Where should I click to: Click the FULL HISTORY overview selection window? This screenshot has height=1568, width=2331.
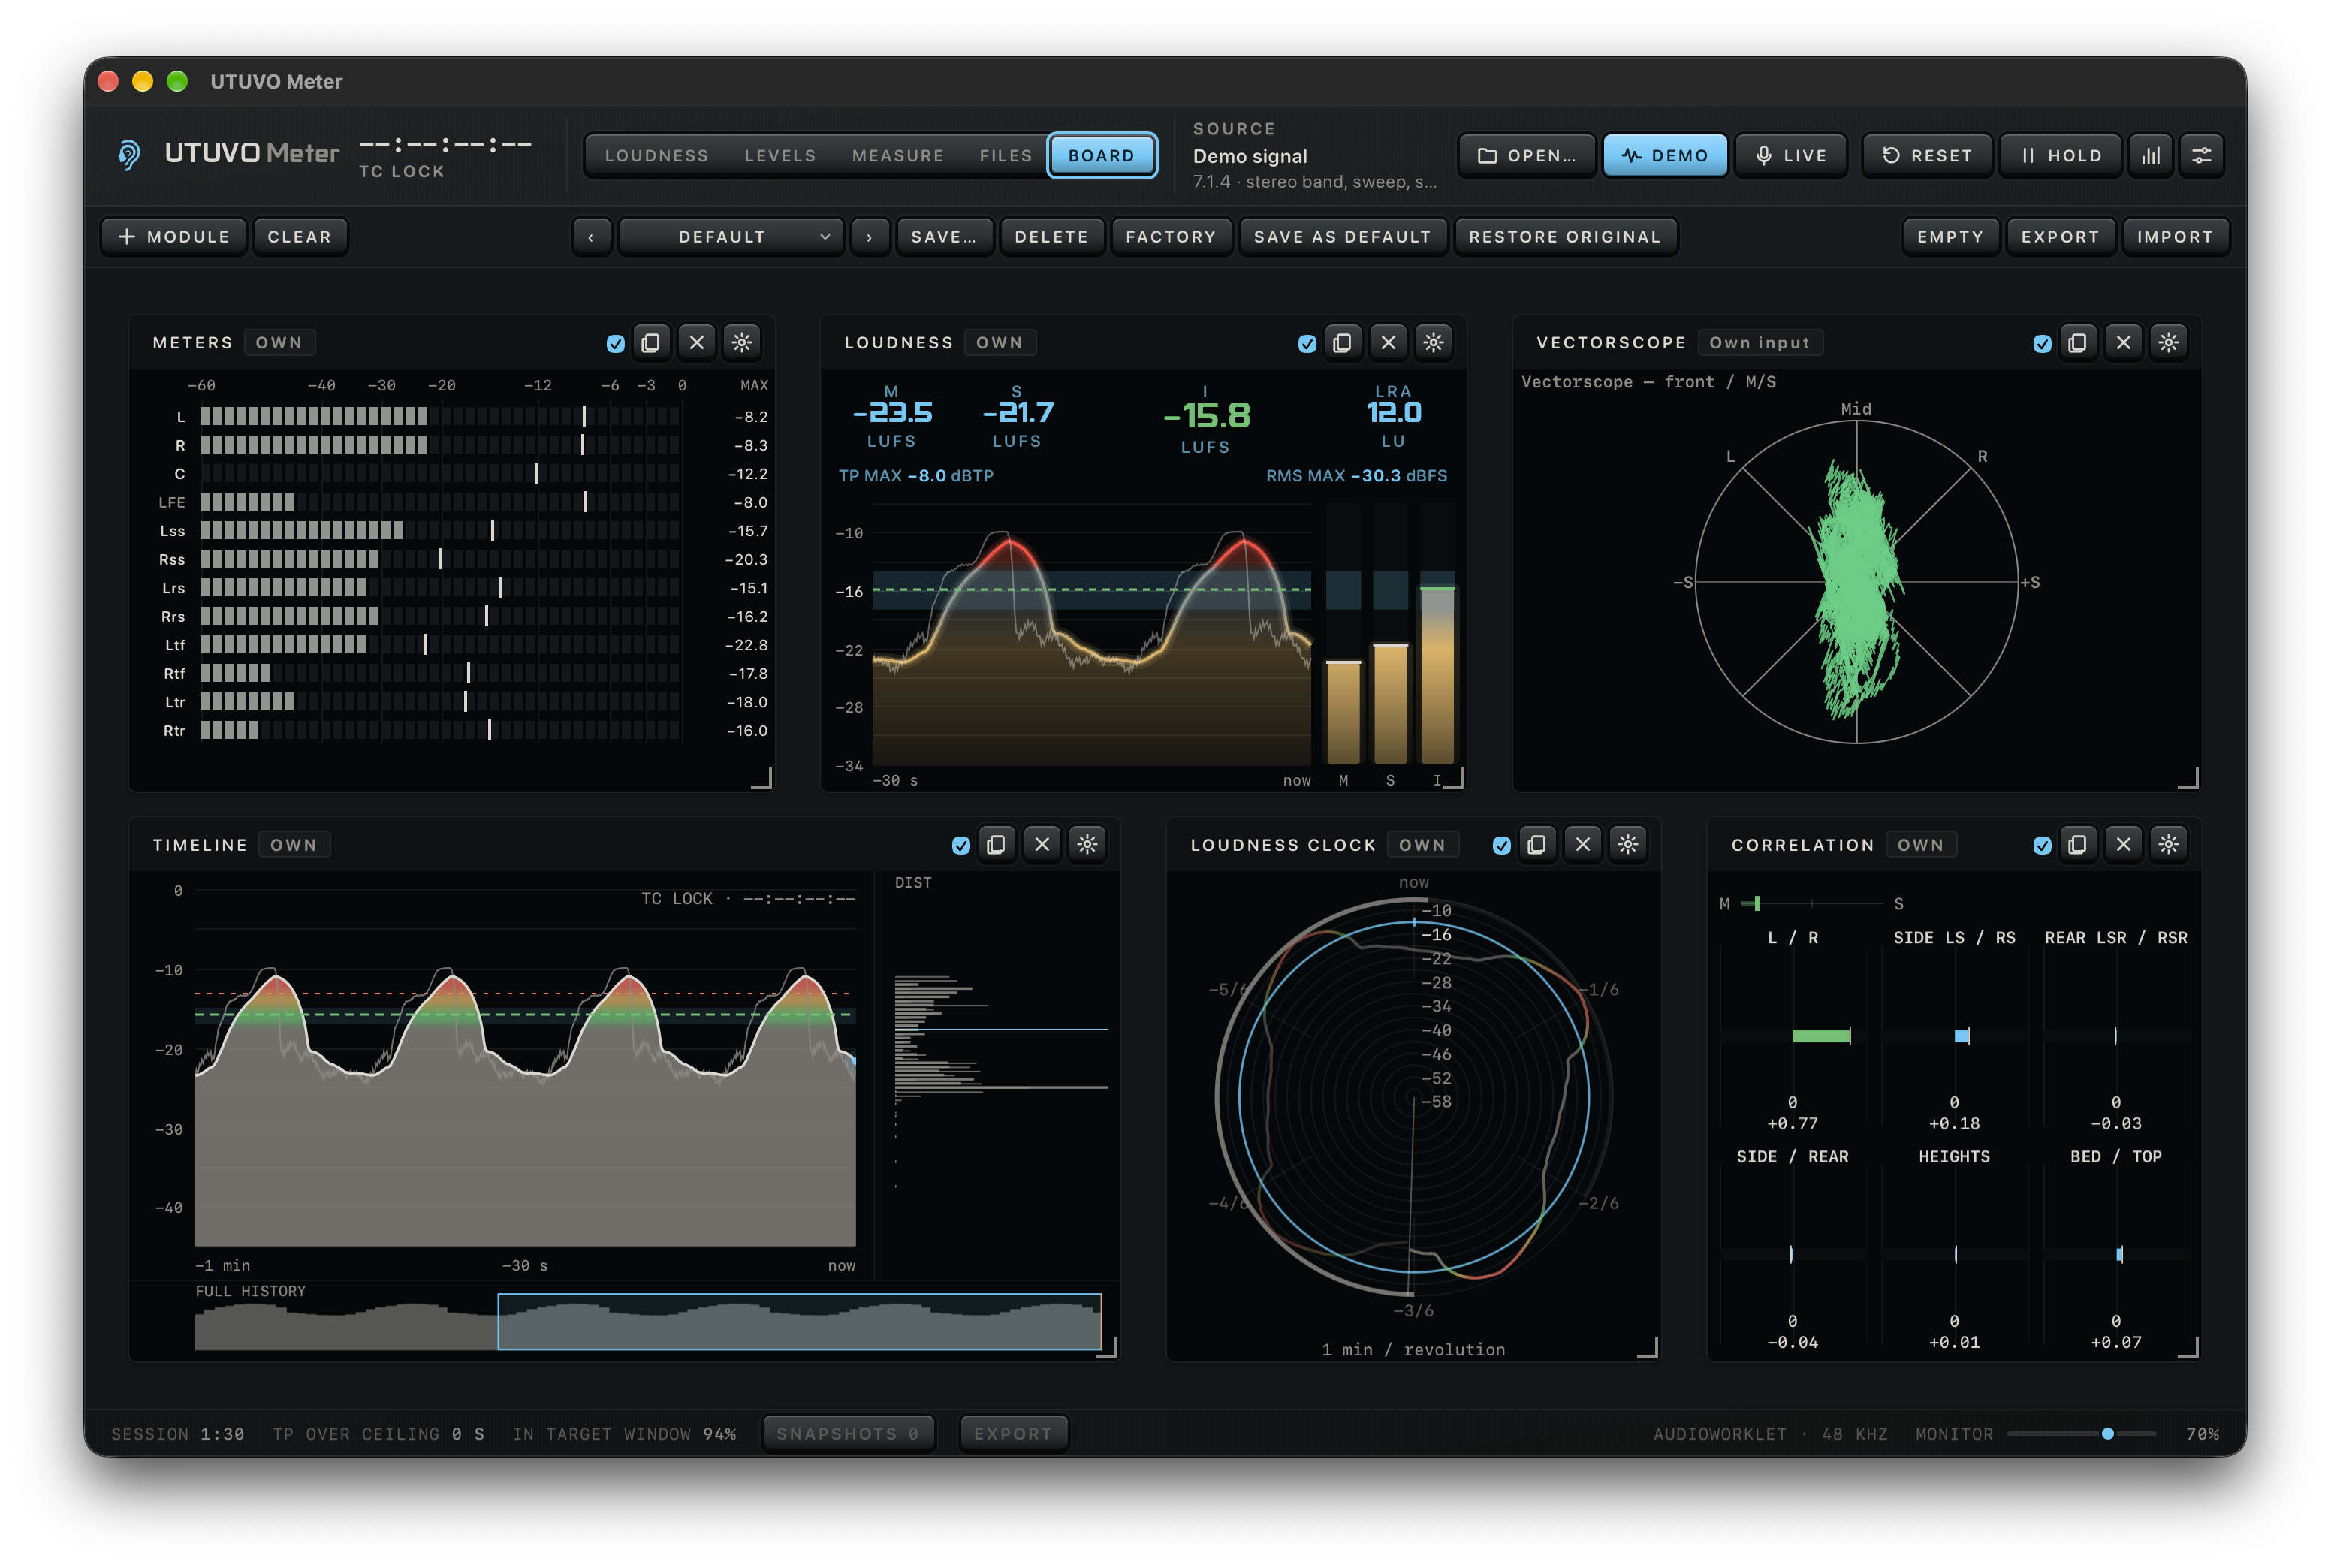(x=799, y=1321)
